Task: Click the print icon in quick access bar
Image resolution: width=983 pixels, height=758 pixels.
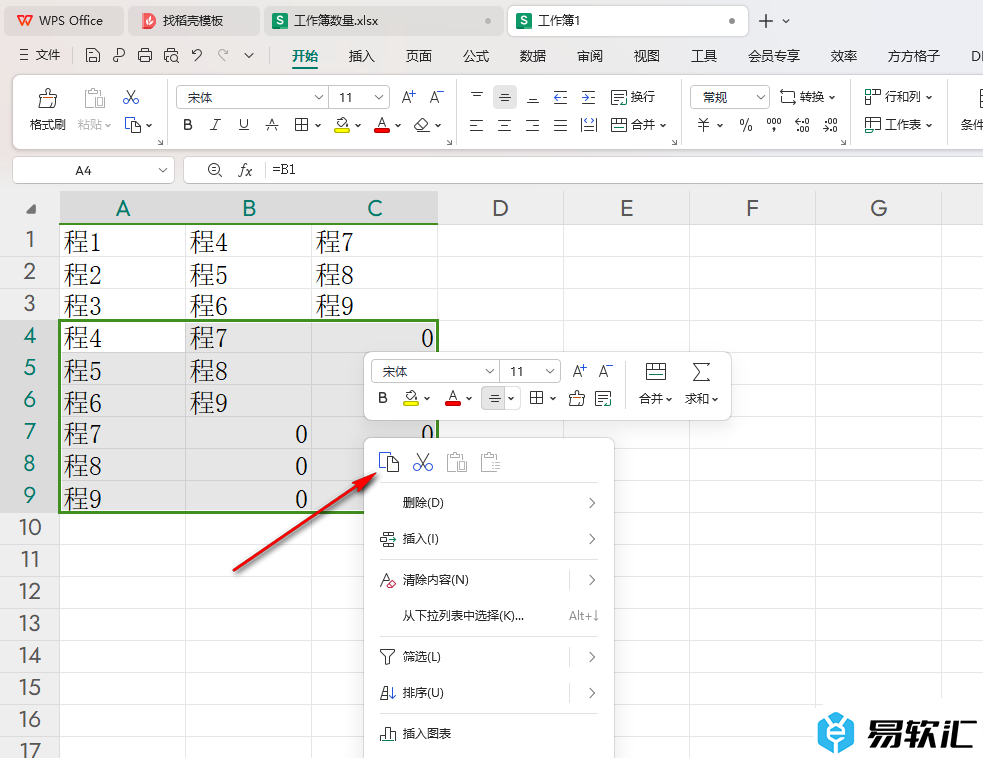Action: pos(145,56)
